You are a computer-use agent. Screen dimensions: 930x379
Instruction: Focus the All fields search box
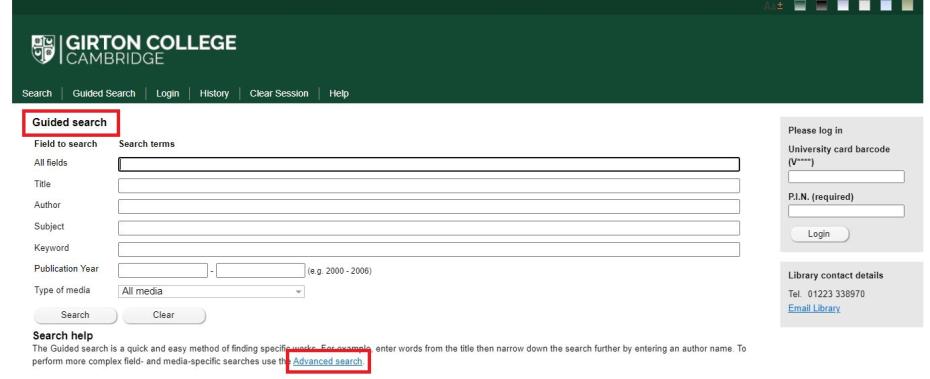pyautogui.click(x=429, y=164)
